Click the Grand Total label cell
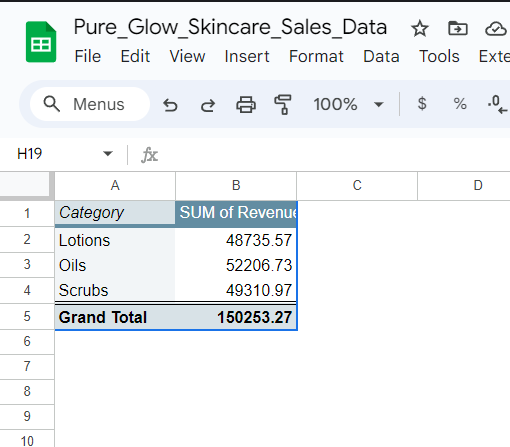Image resolution: width=510 pixels, height=447 pixels. coord(115,317)
